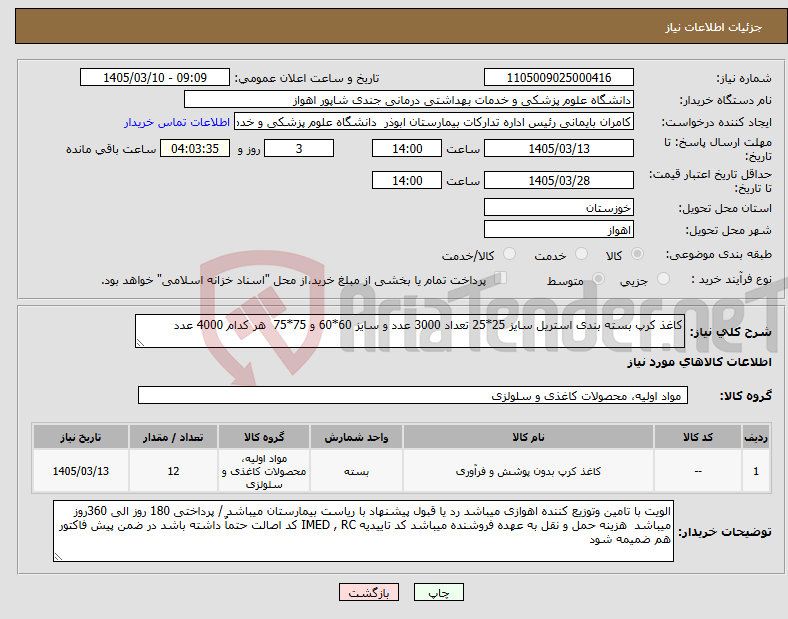Click the شماره نیاز field 1105009025000416

coord(558,77)
